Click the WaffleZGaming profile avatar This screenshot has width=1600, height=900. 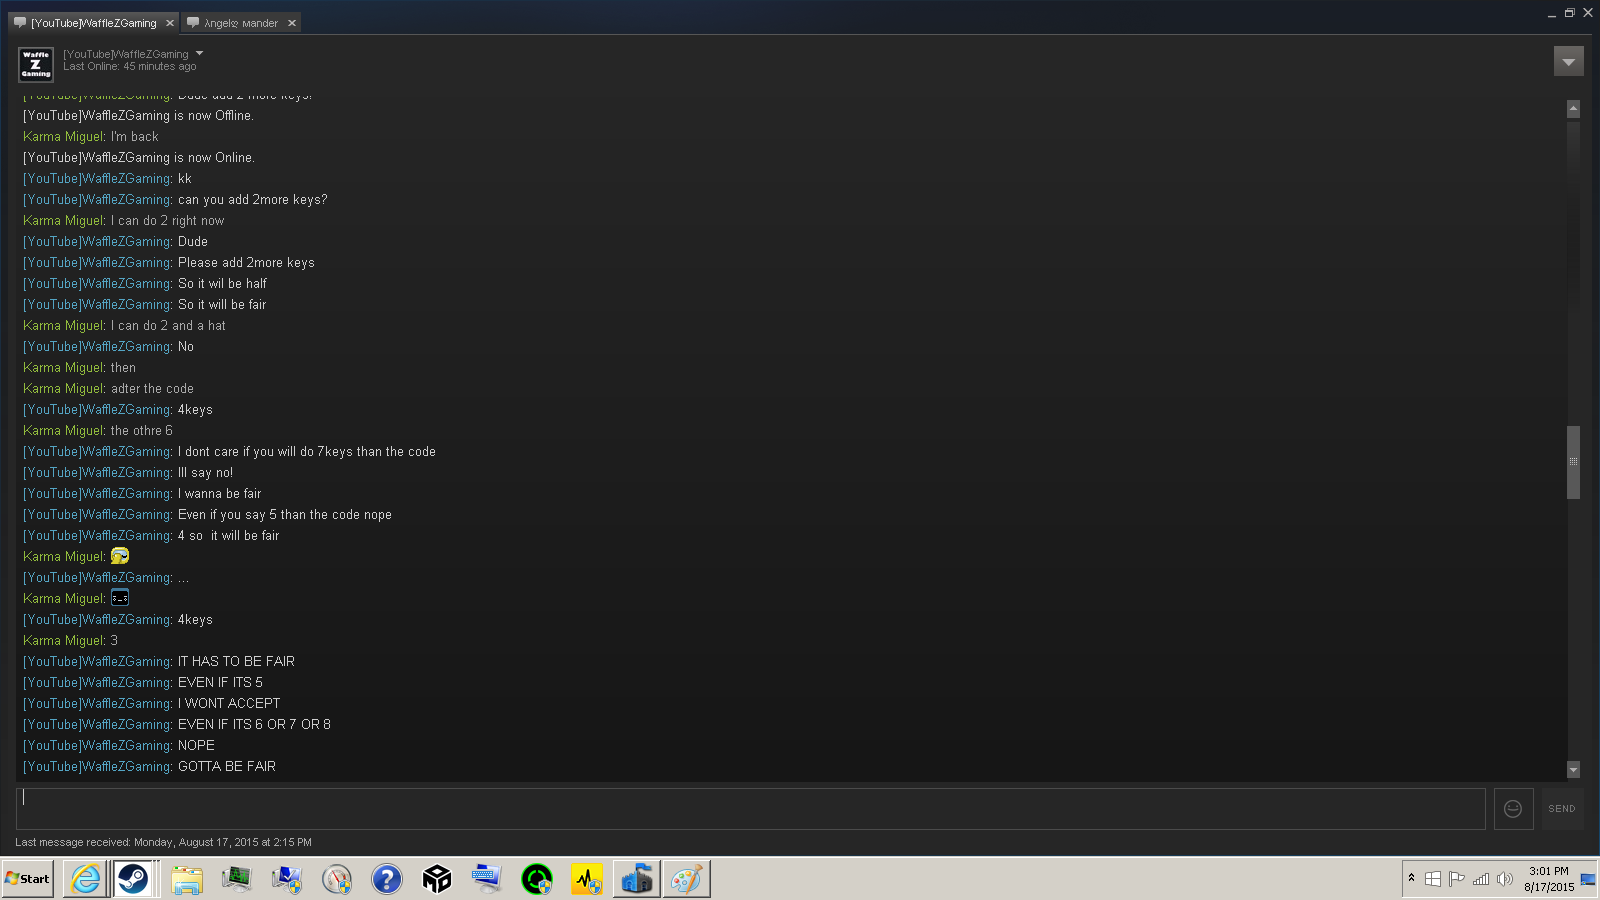click(36, 64)
